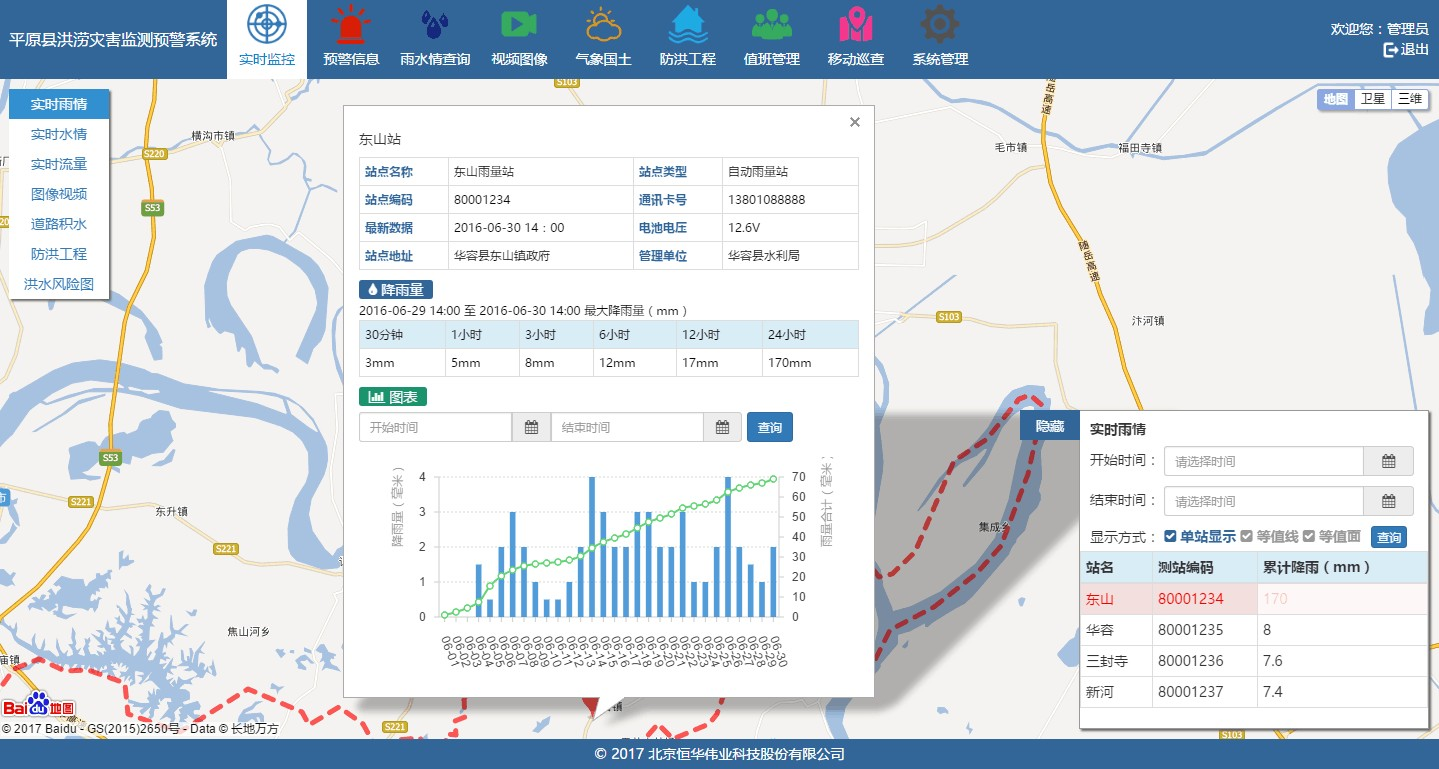The image size is (1439, 769).
Task: Toggle the 等值线 checkbox
Action: pyautogui.click(x=1246, y=537)
